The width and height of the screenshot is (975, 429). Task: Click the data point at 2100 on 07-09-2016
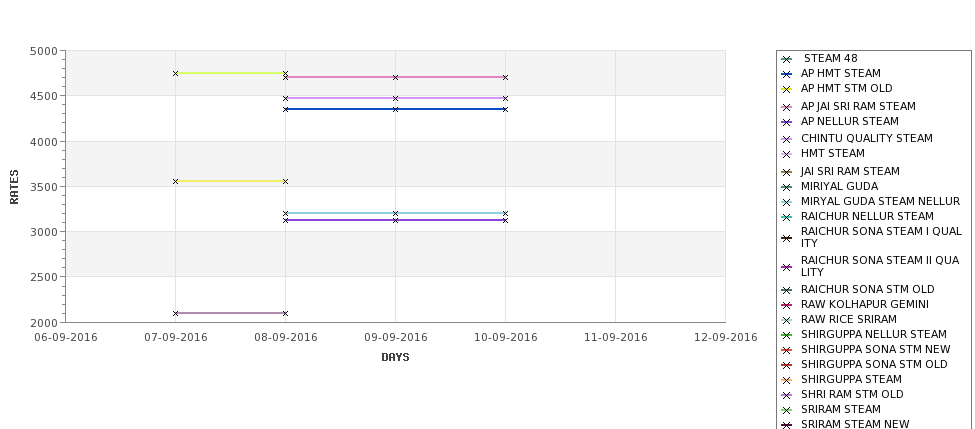click(176, 313)
